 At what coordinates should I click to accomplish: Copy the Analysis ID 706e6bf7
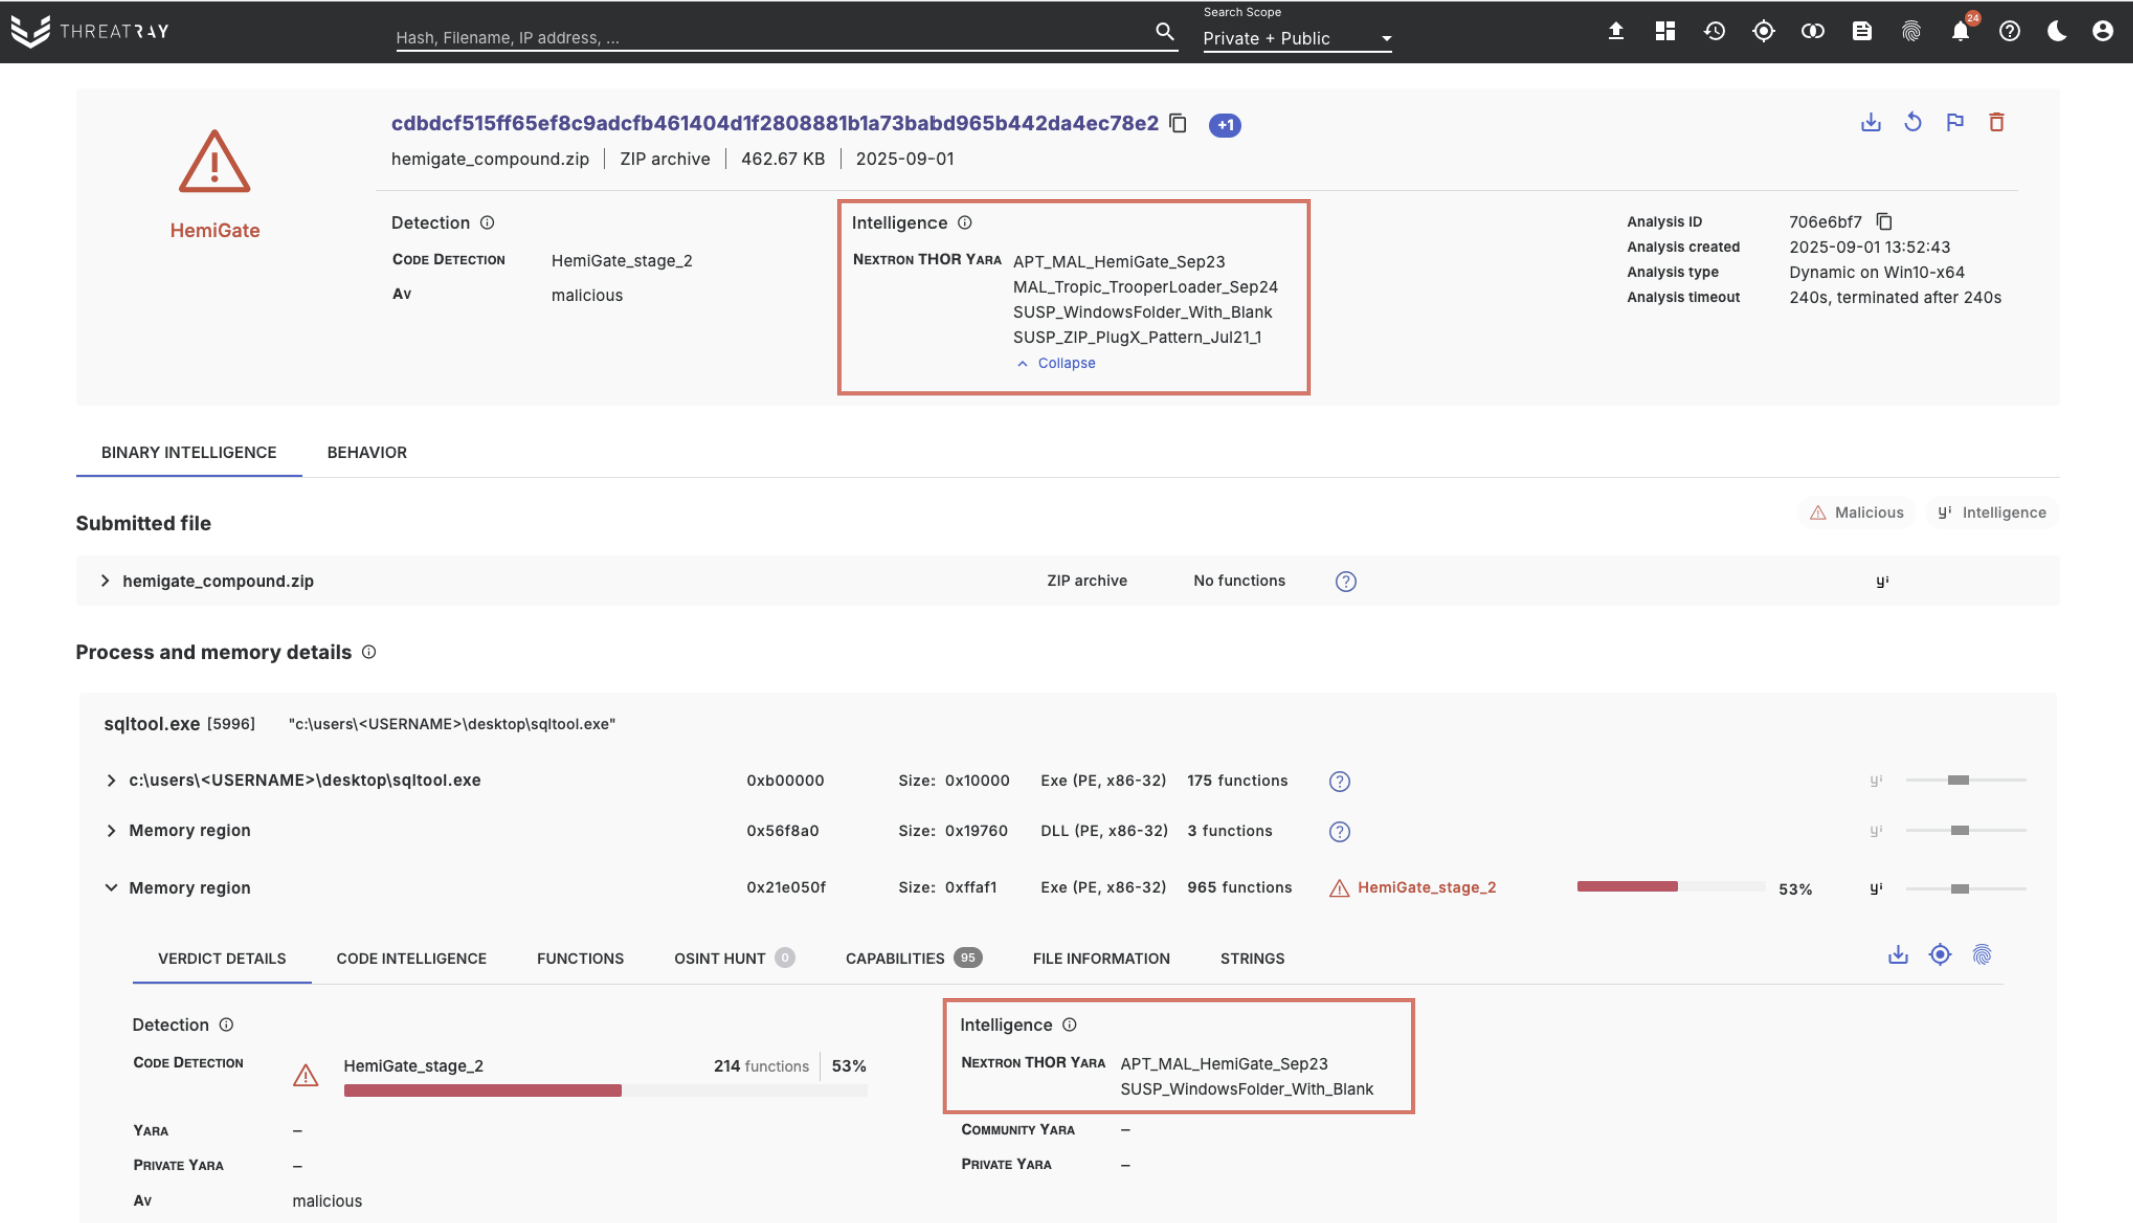click(1884, 221)
